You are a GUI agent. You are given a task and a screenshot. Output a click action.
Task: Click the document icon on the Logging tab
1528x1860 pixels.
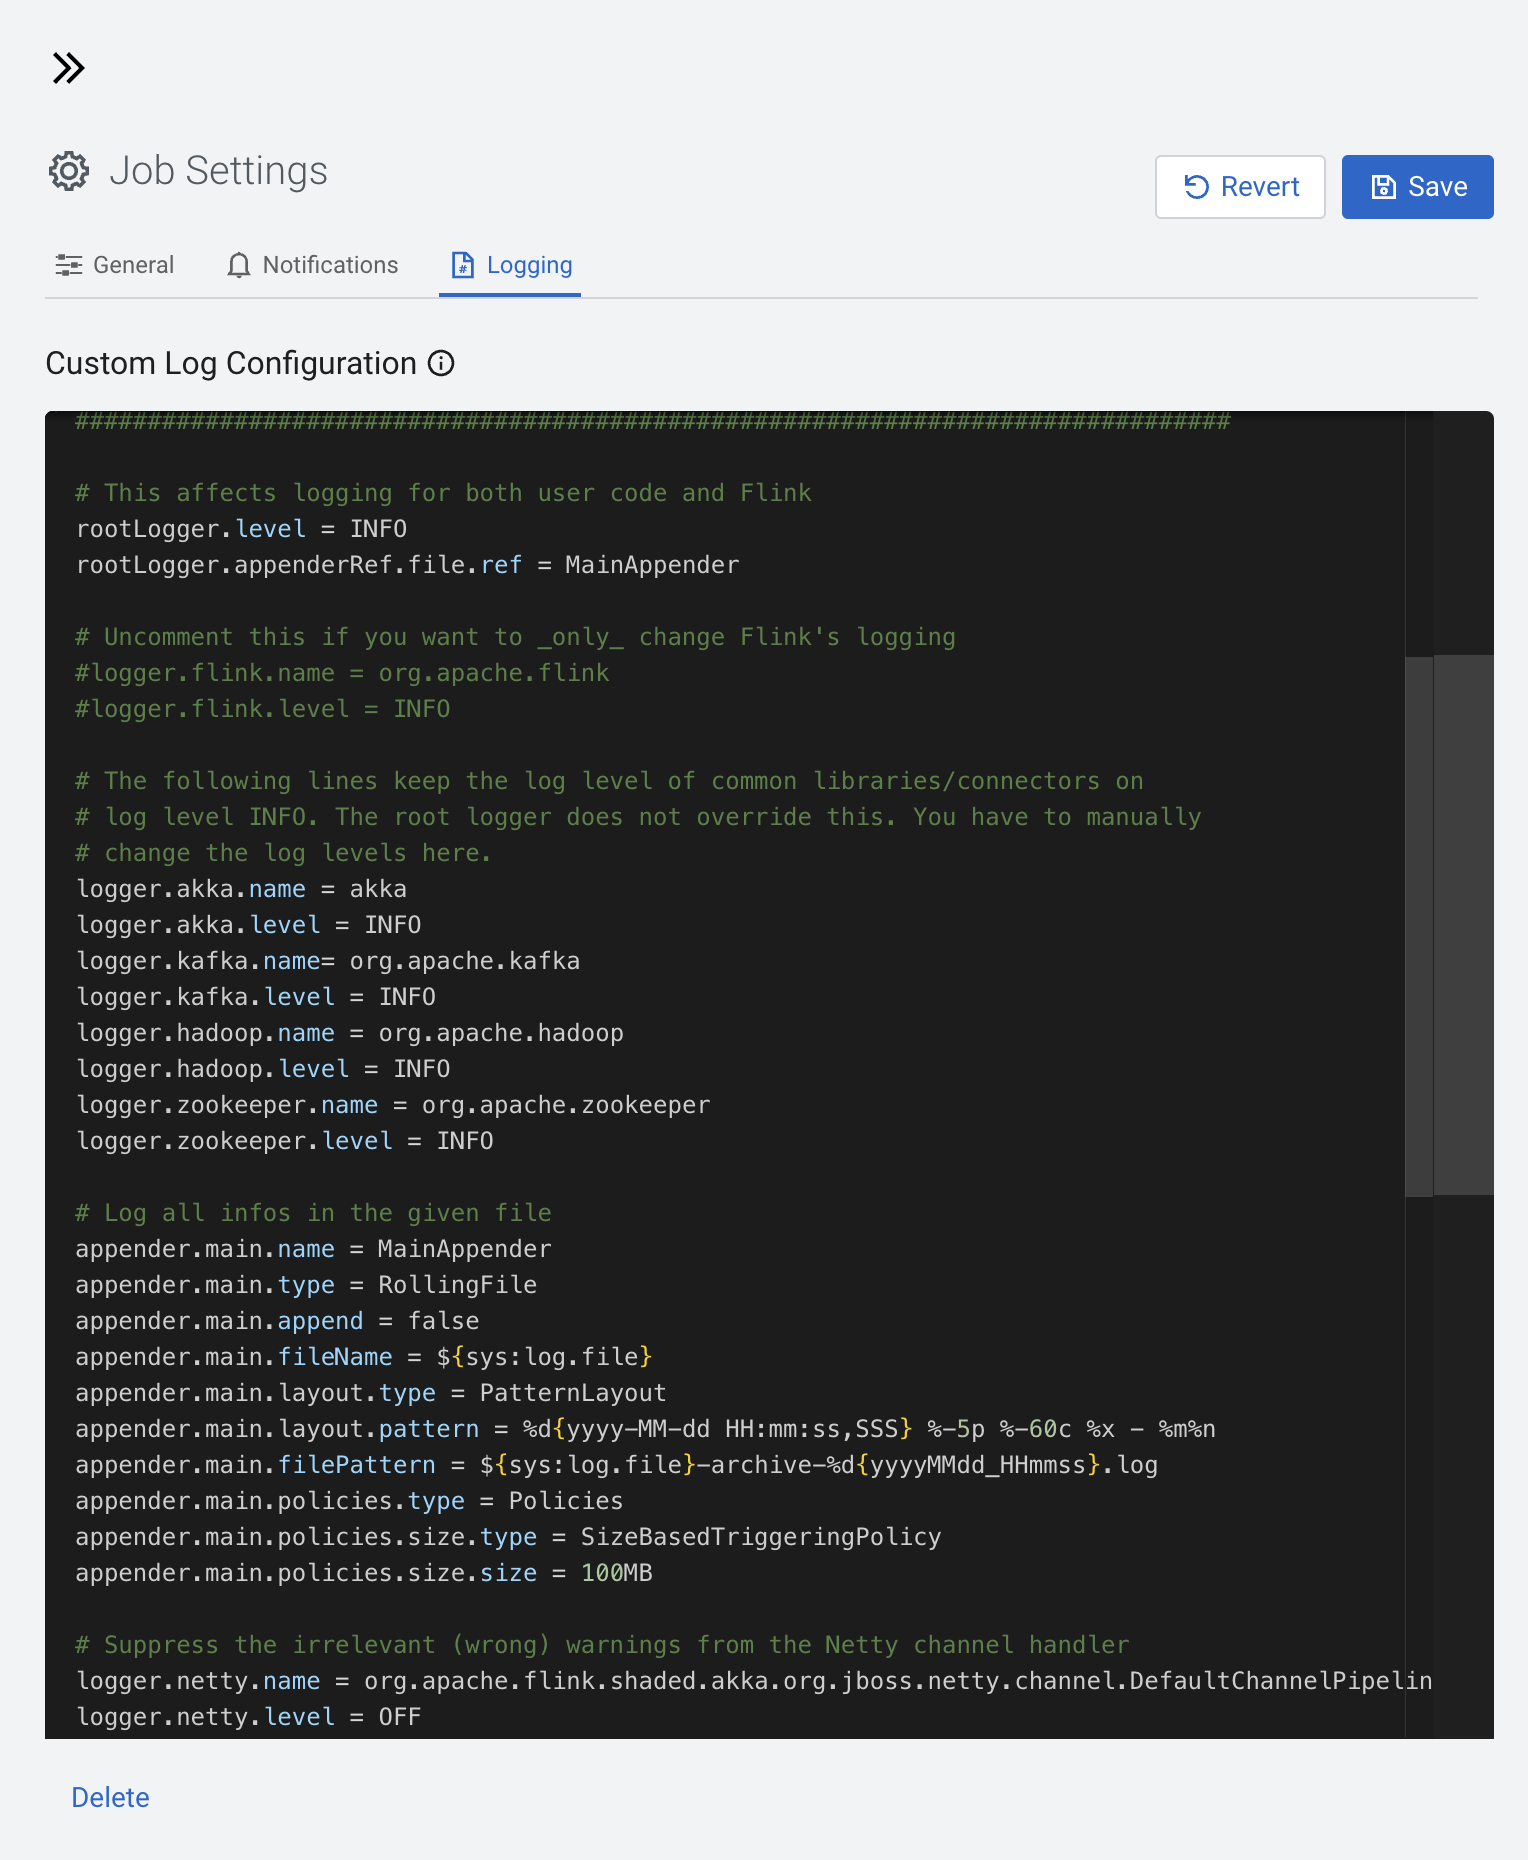coord(462,265)
